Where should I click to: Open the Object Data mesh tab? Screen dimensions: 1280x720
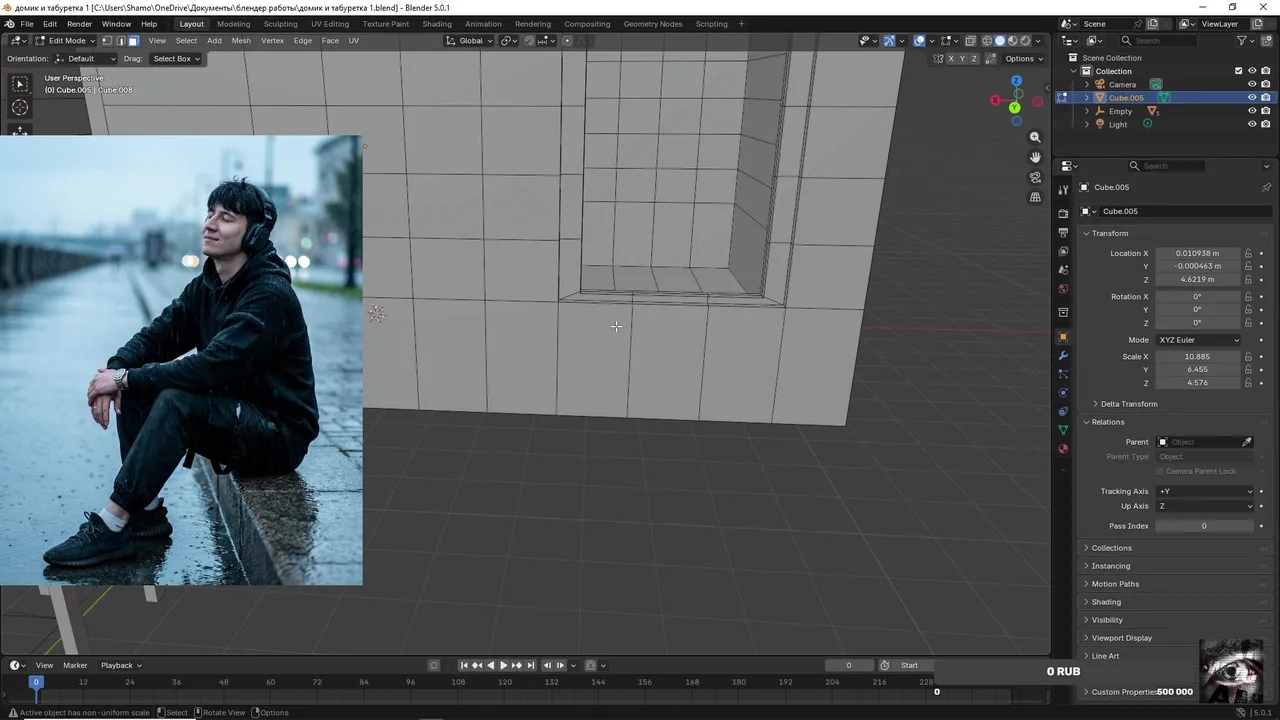(x=1063, y=430)
